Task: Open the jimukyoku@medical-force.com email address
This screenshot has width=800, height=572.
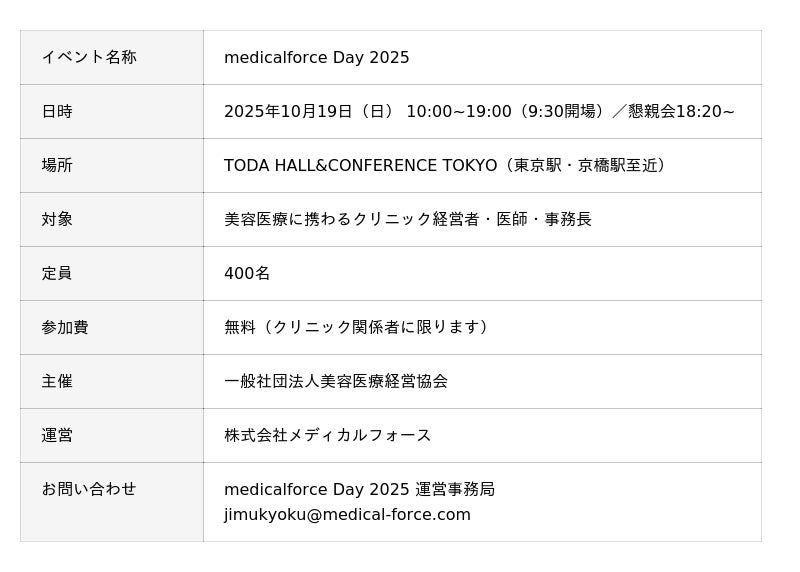Action: 347,515
